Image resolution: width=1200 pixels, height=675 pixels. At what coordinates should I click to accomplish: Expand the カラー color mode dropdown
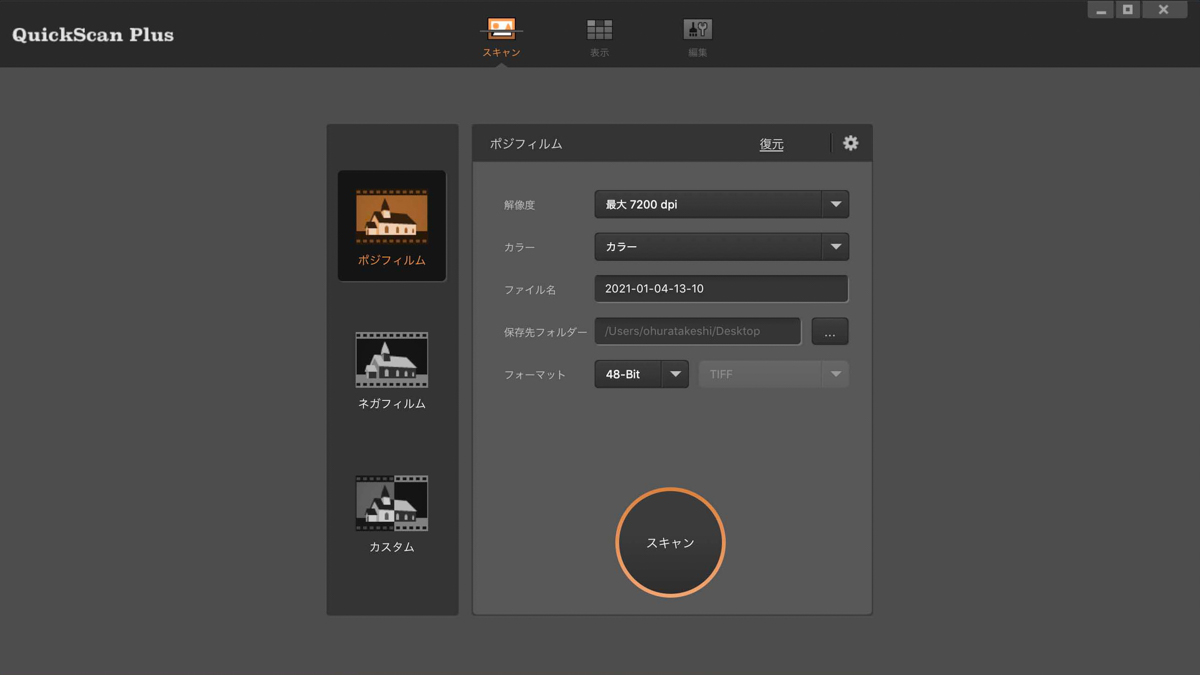[x=835, y=246]
